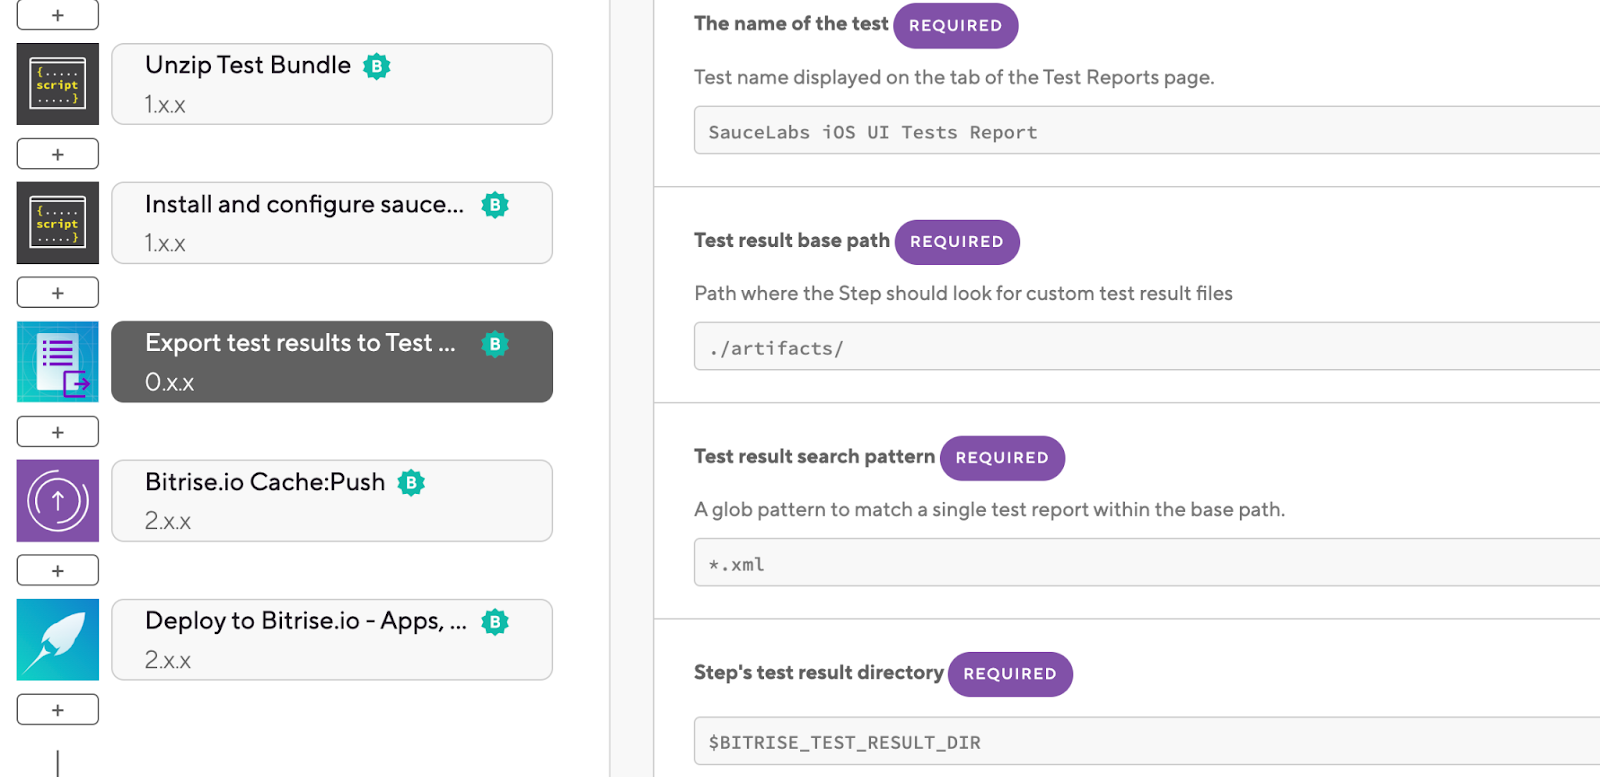Click verified badge on Deploy to Bitrise.io step
Screen dimensions: 1600x777
click(495, 622)
